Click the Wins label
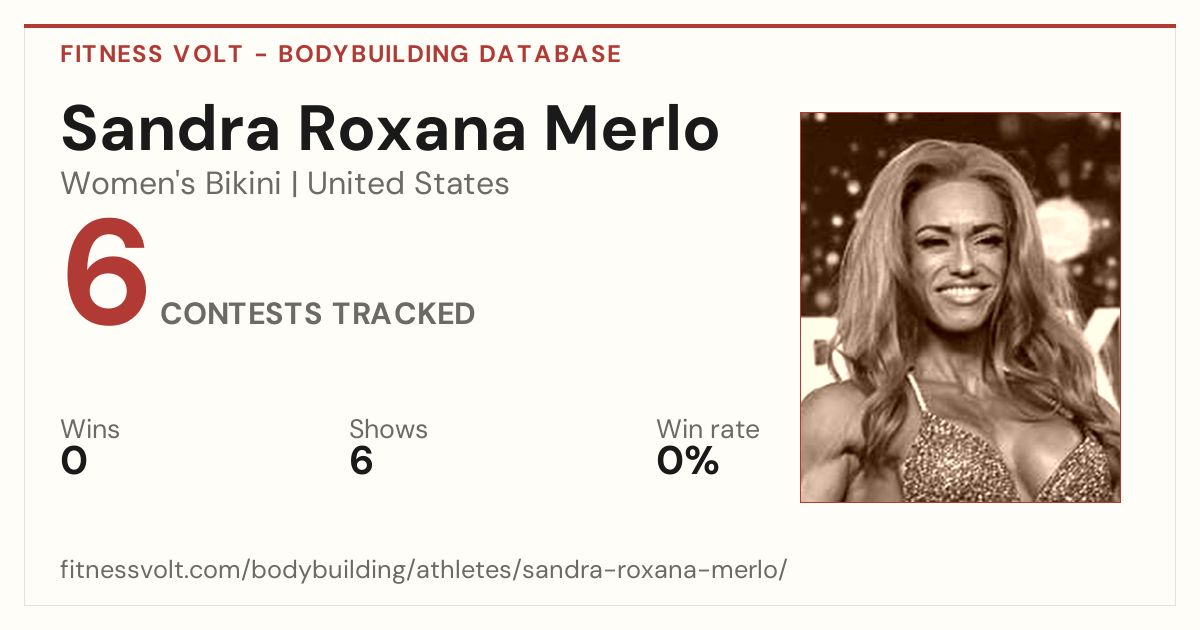1200x630 pixels. coord(90,429)
